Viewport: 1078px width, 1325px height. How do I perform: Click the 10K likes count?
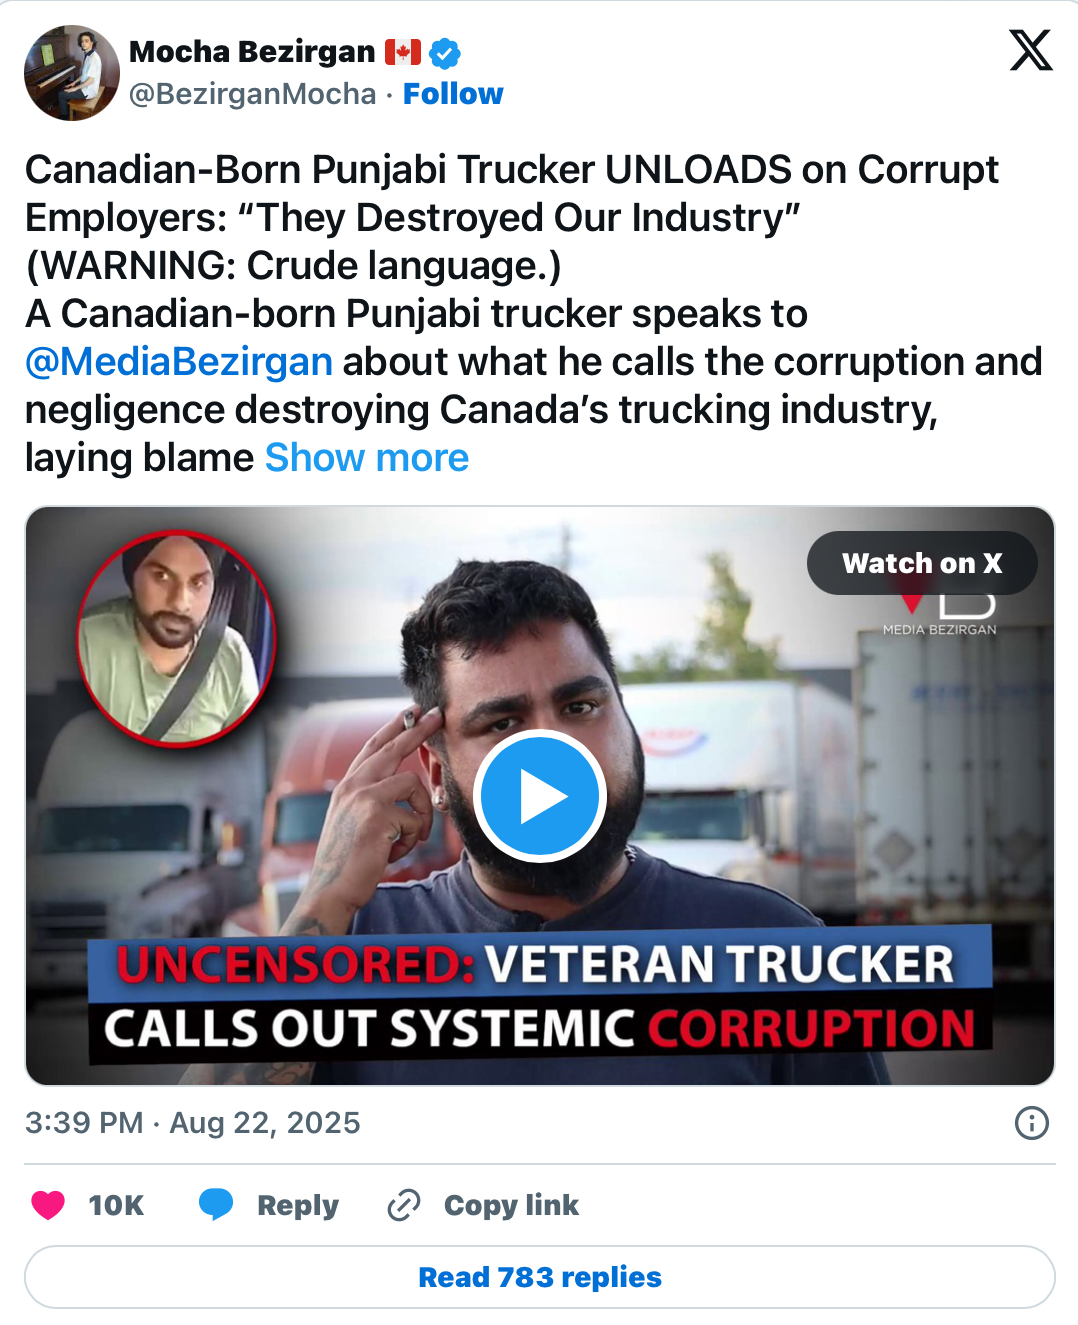point(116,1205)
